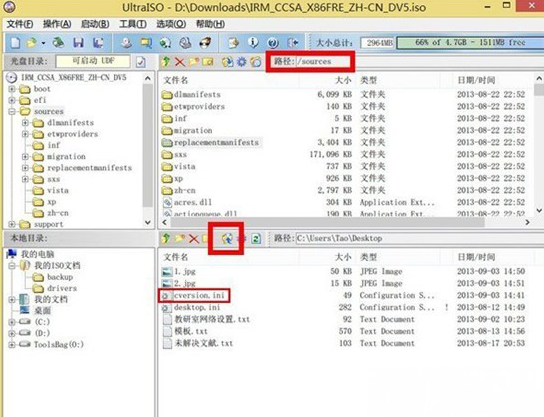
Task: Open dropdown arrow next to Open icon
Action: [43, 43]
